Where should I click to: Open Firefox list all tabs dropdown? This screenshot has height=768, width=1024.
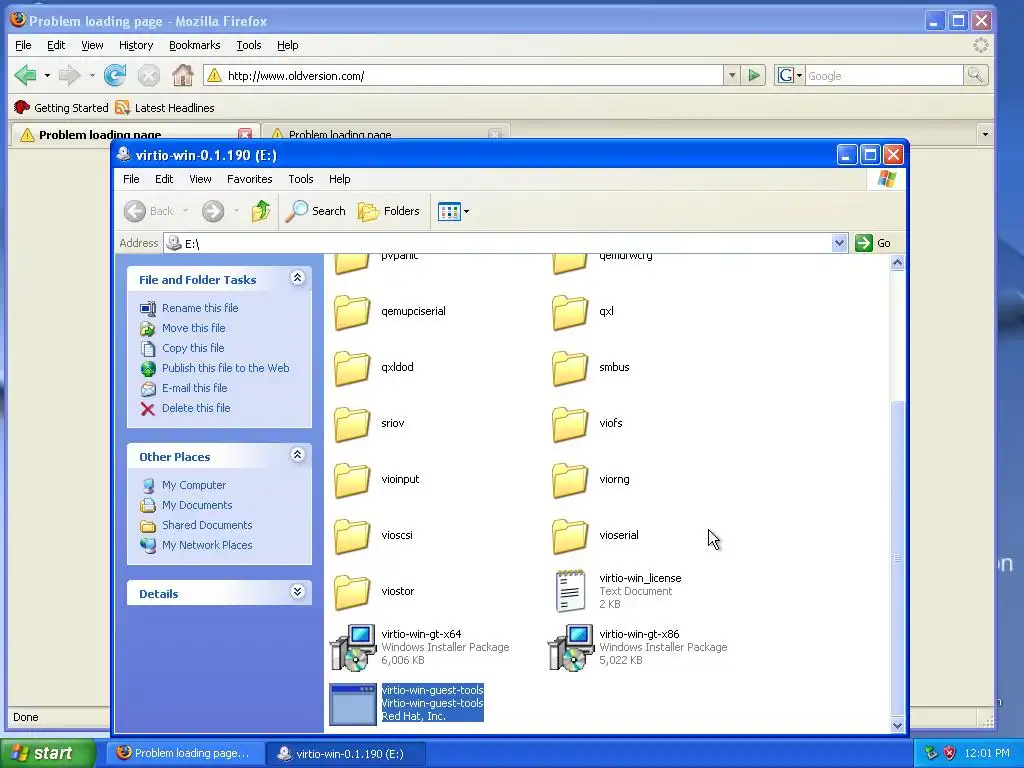pos(985,135)
